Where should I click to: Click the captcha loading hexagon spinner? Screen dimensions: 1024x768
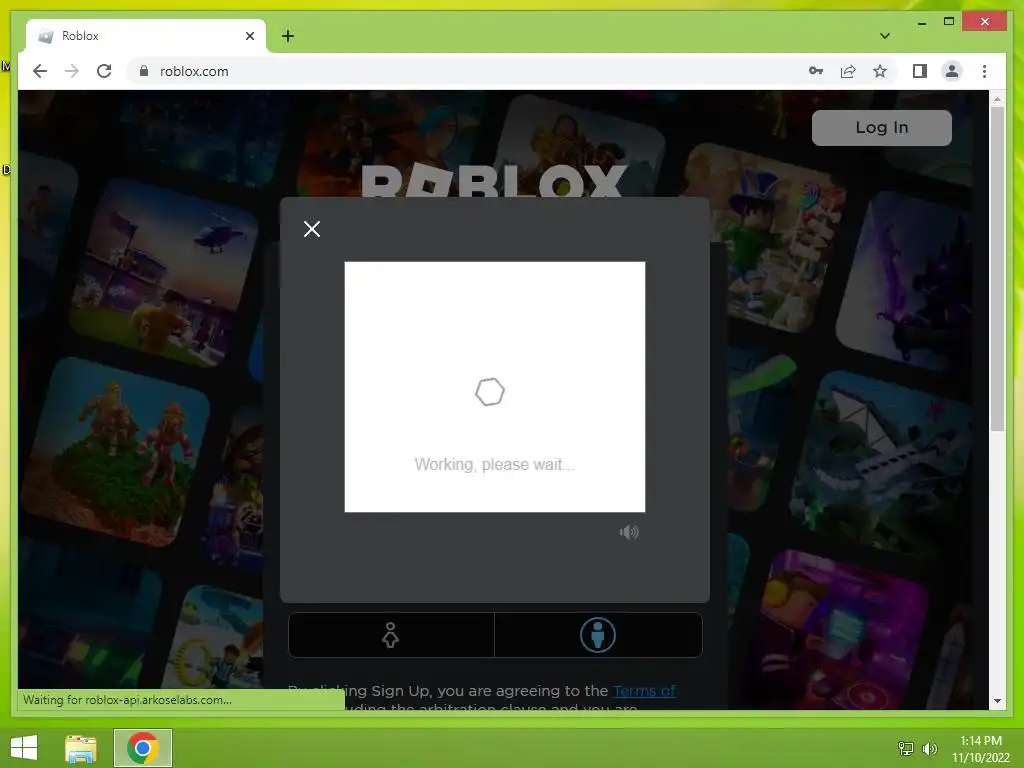pos(490,392)
